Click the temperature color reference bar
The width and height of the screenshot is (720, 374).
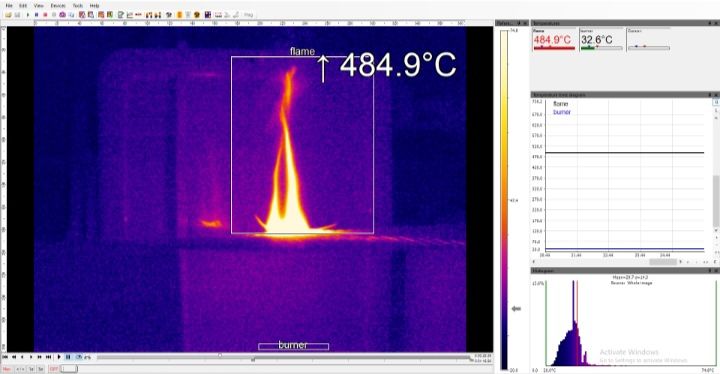504,199
